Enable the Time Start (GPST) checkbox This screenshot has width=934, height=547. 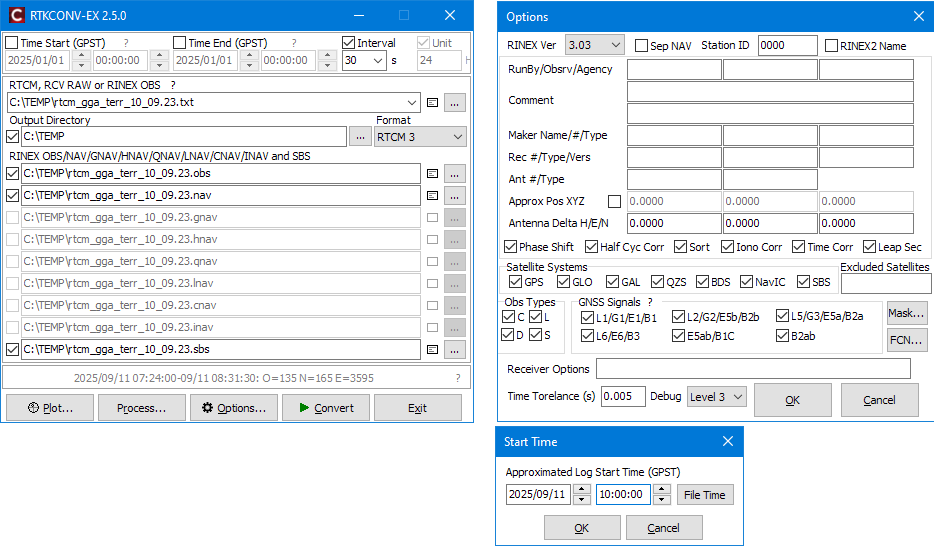(x=12, y=43)
